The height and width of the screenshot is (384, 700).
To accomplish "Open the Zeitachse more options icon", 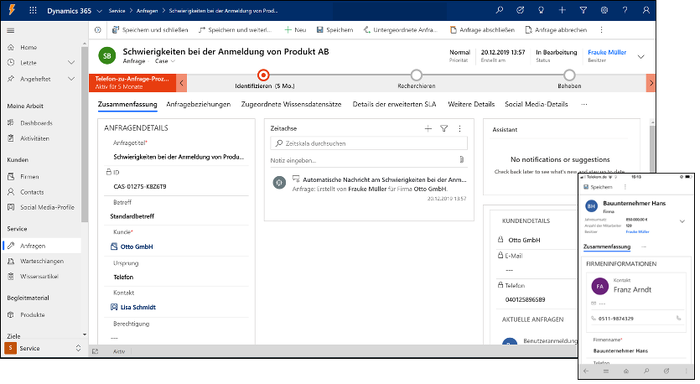I will [459, 129].
